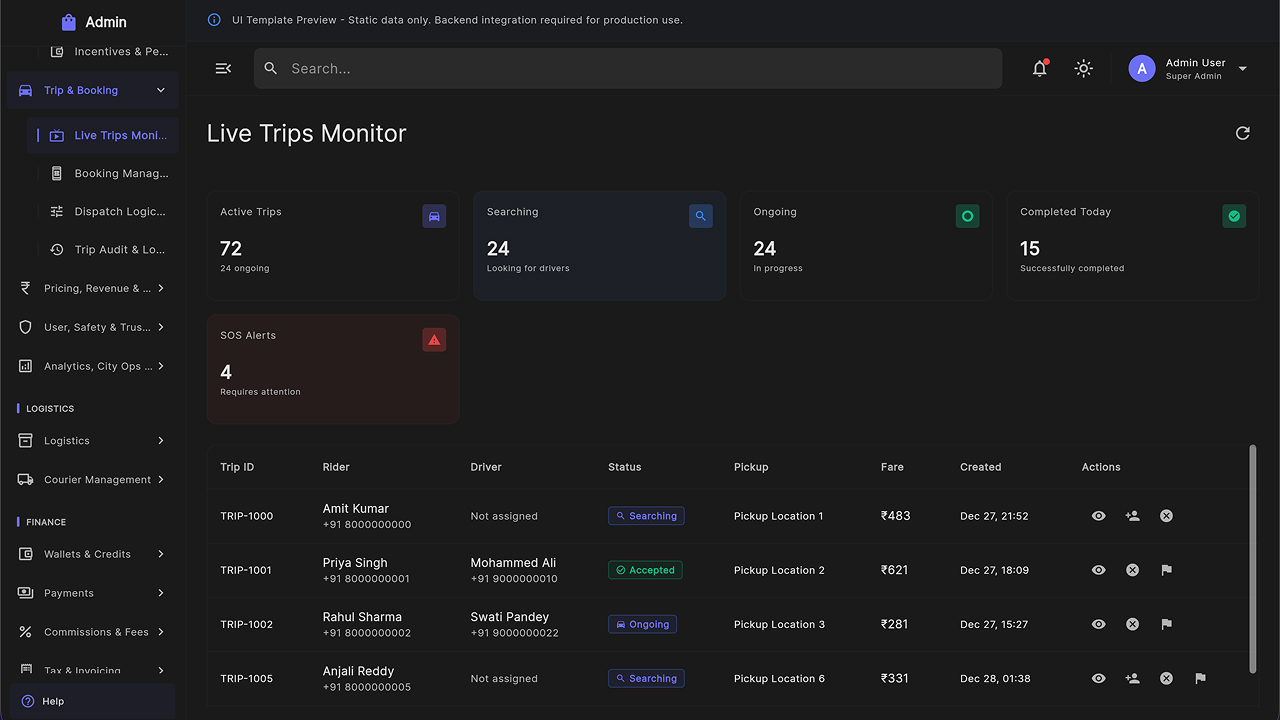Open the notifications bell
Screen dimensions: 1280x720
(1040, 68)
